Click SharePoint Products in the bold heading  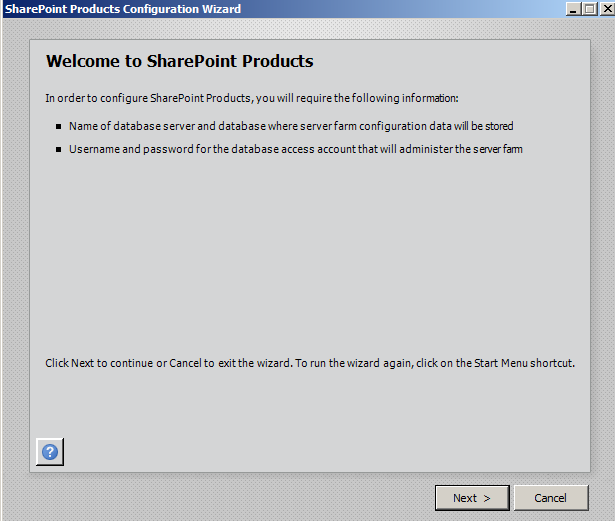[x=232, y=62]
